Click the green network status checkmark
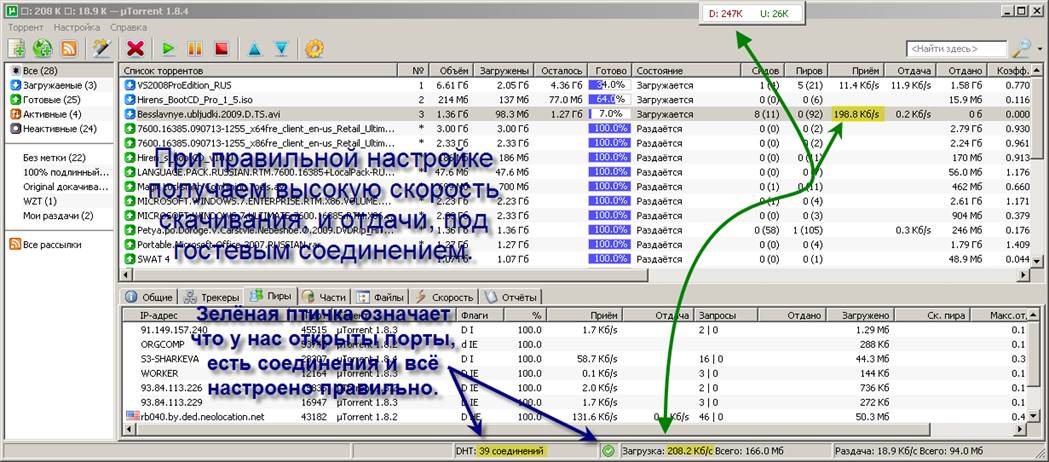 [x=608, y=451]
